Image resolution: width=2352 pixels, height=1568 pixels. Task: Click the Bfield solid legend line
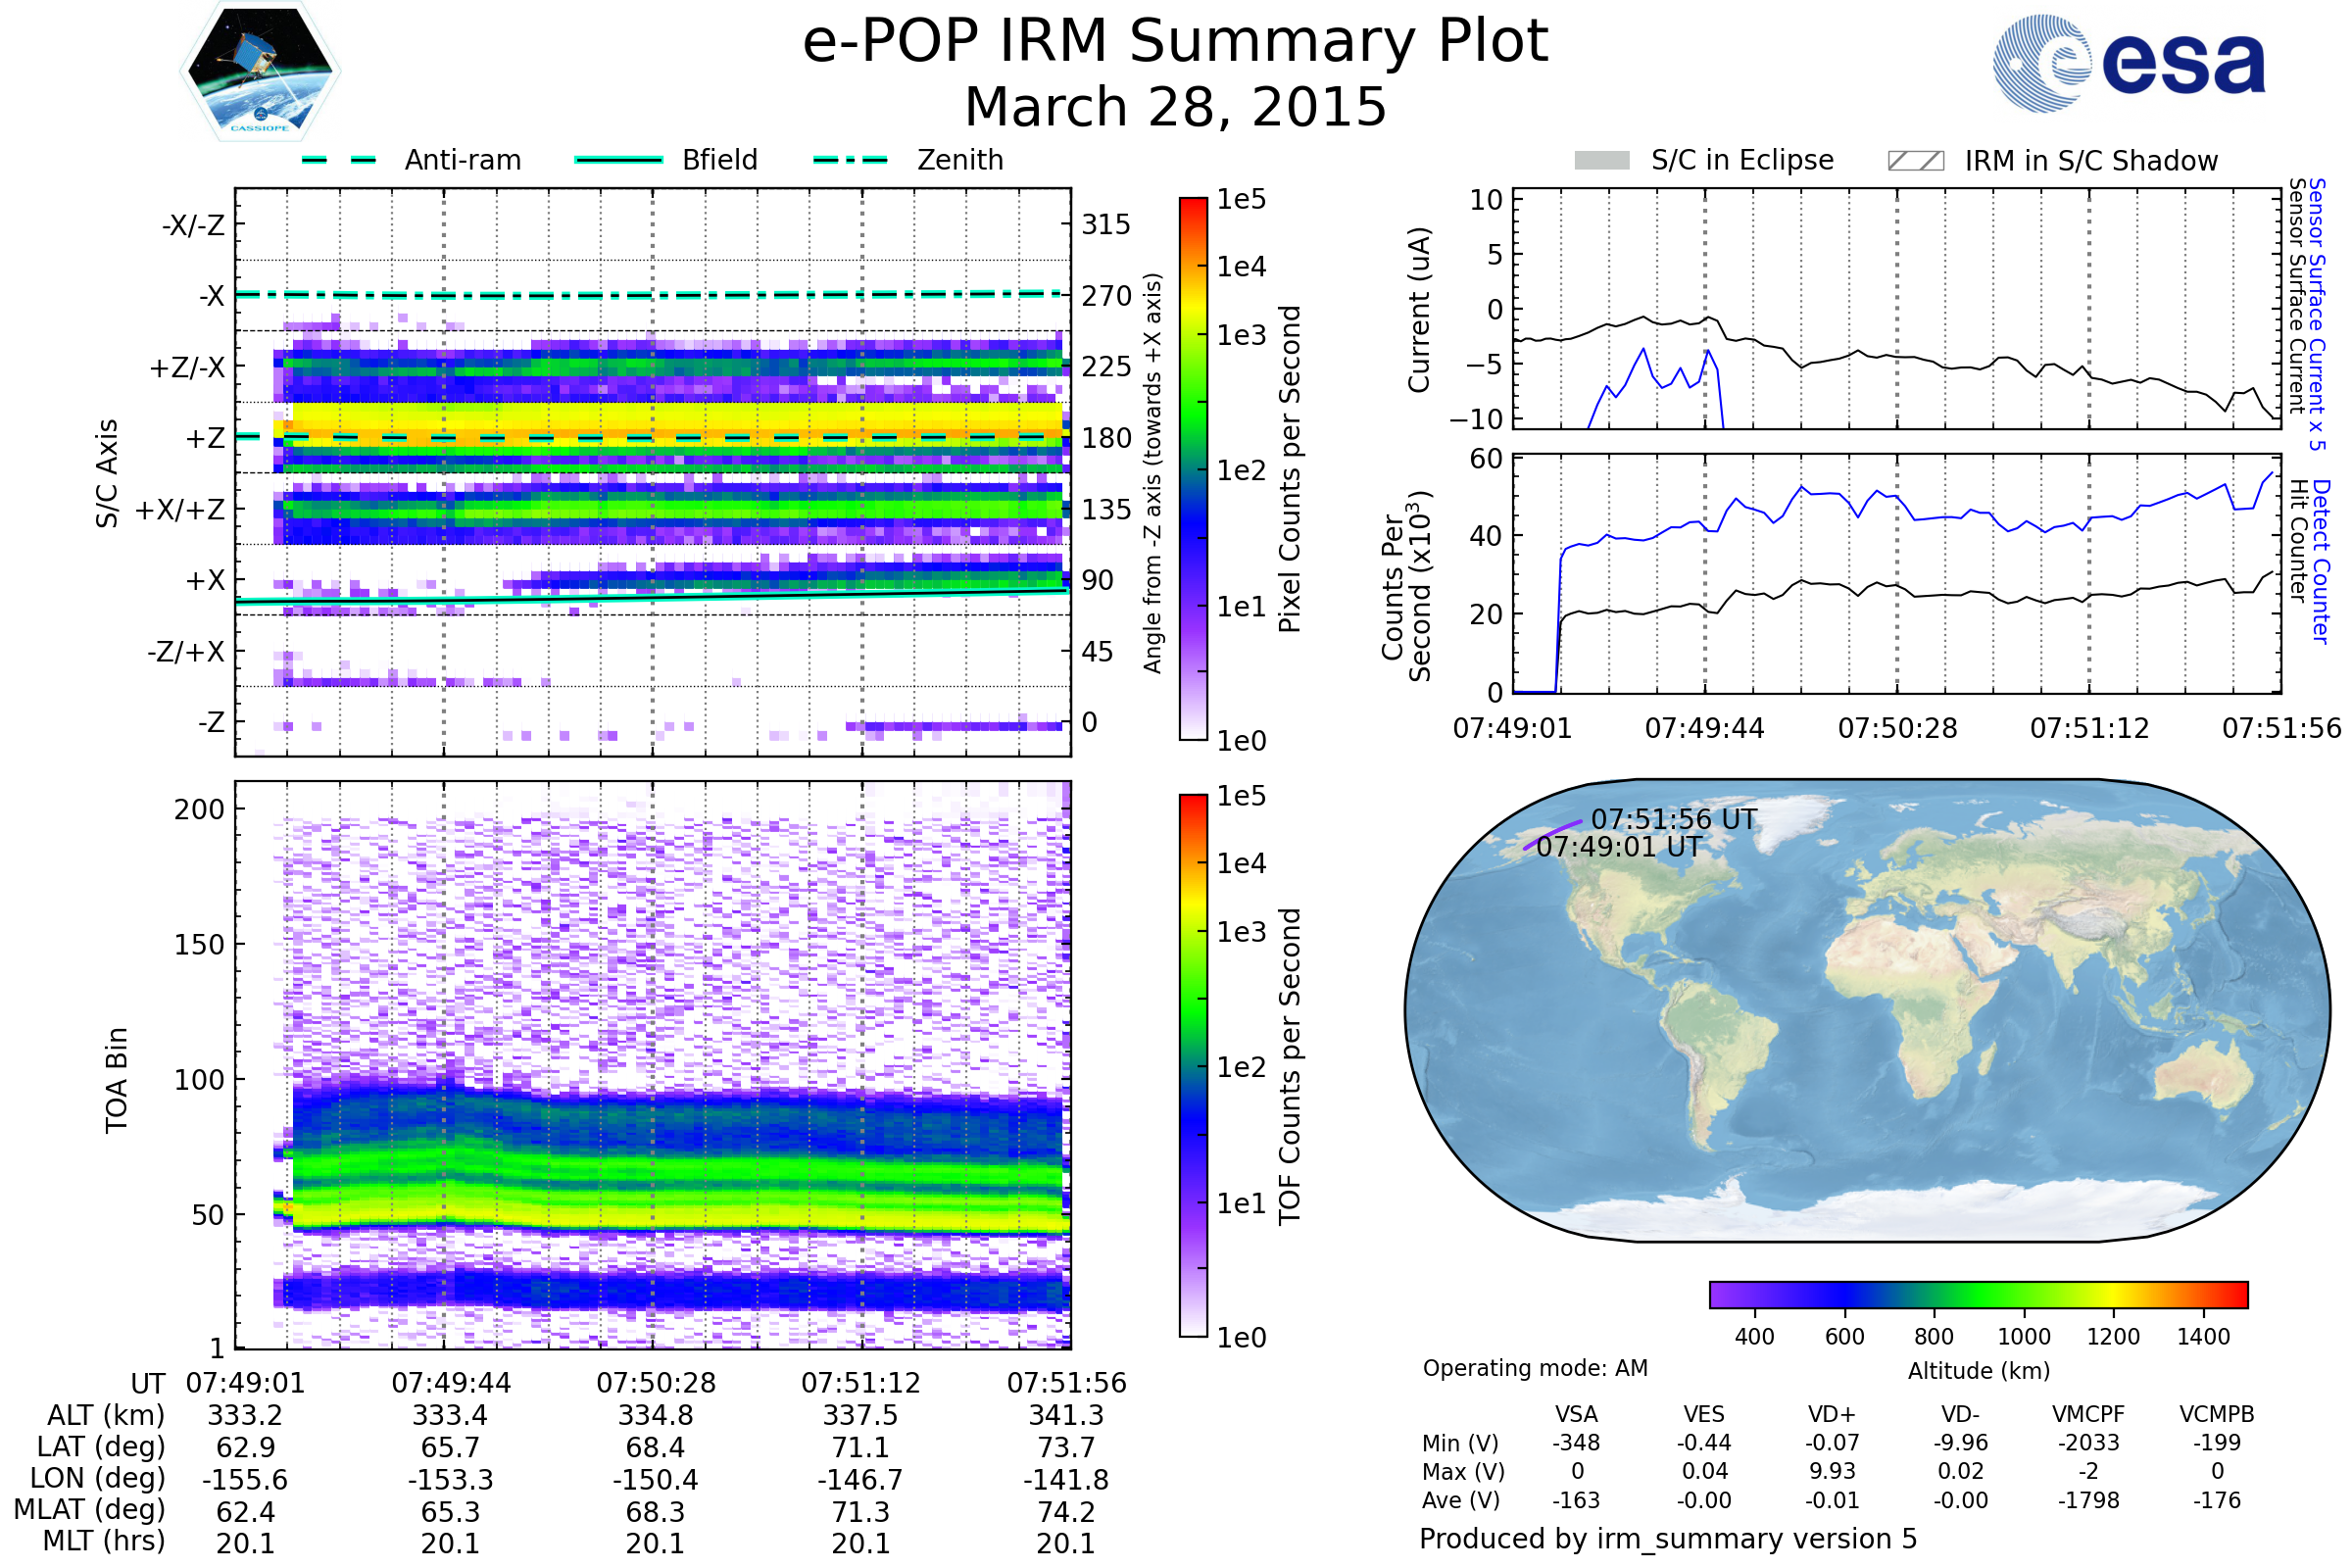619,160
